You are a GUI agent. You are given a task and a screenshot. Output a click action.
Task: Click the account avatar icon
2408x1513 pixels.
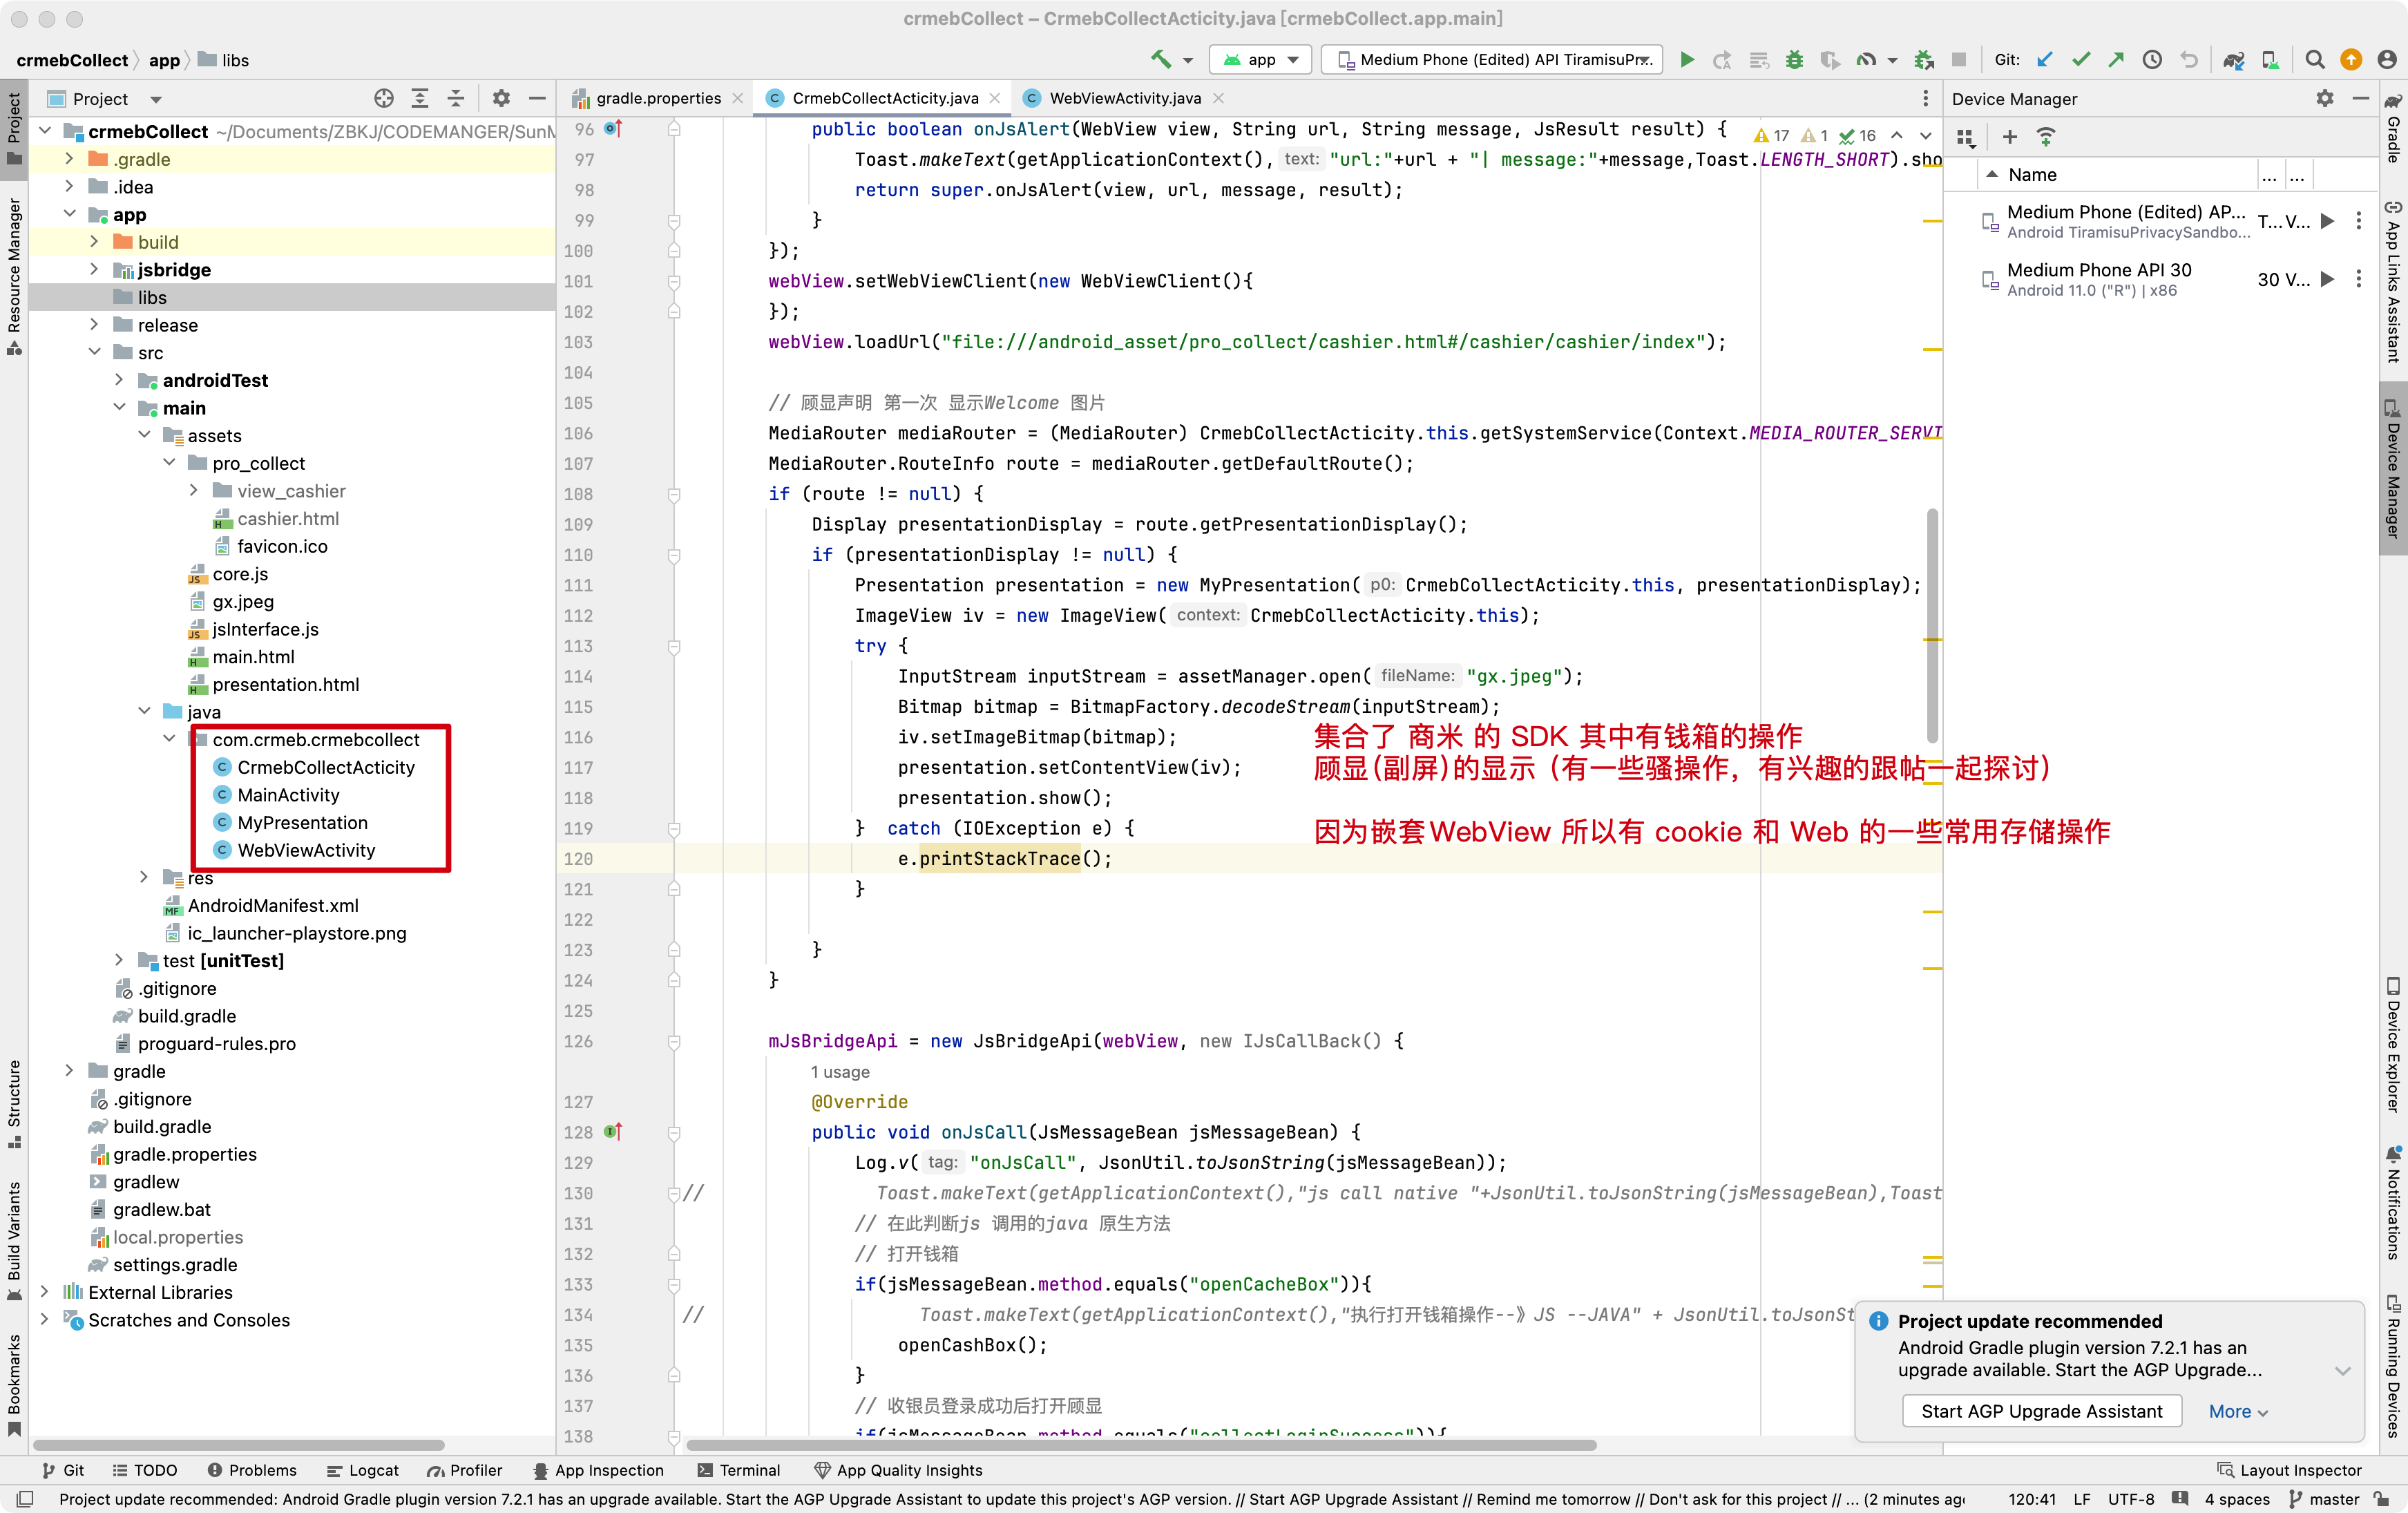pyautogui.click(x=2387, y=59)
